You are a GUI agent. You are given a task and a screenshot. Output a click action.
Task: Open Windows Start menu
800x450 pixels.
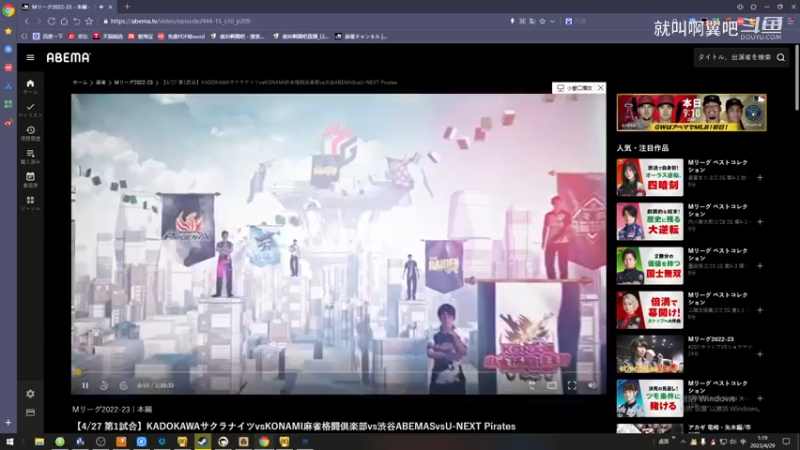[x=9, y=441]
